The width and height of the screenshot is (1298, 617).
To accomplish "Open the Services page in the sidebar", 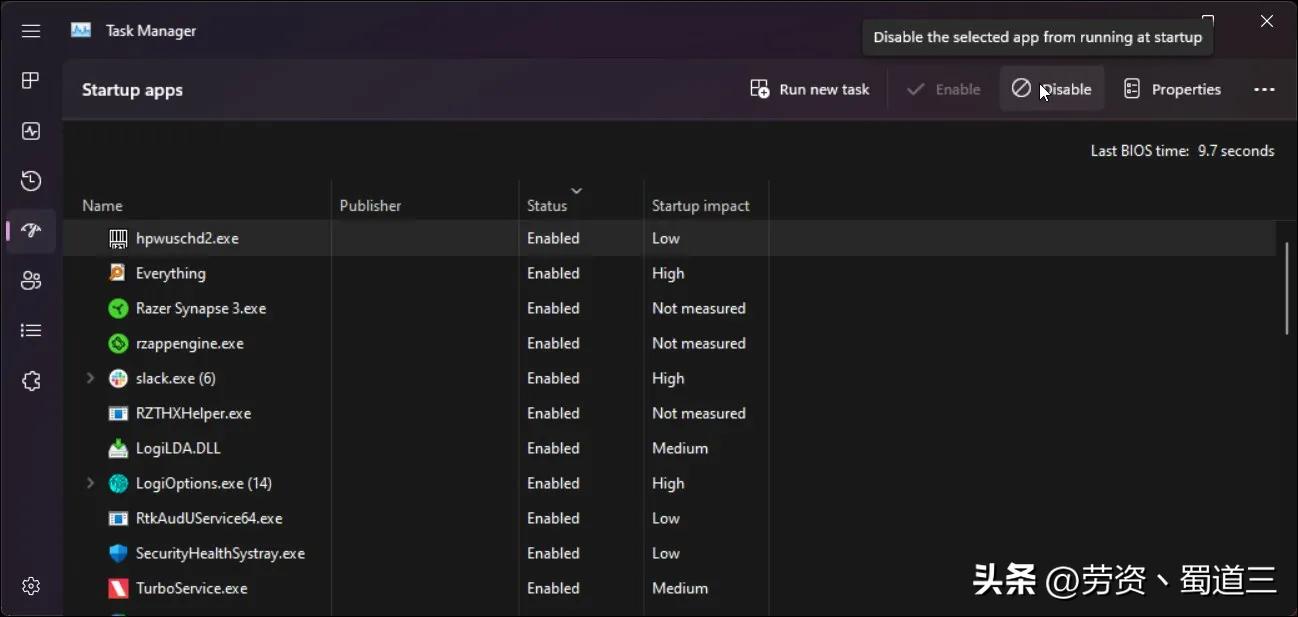I will 31,380.
